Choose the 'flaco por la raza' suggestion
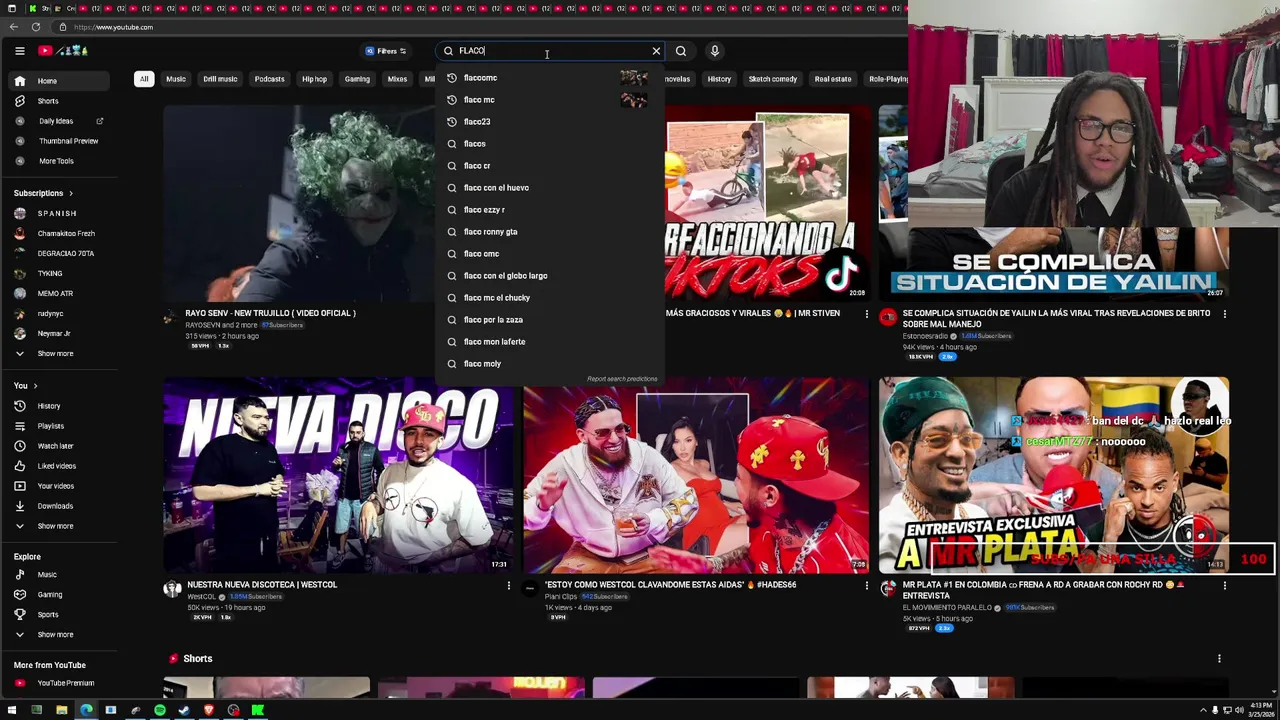 point(548,320)
